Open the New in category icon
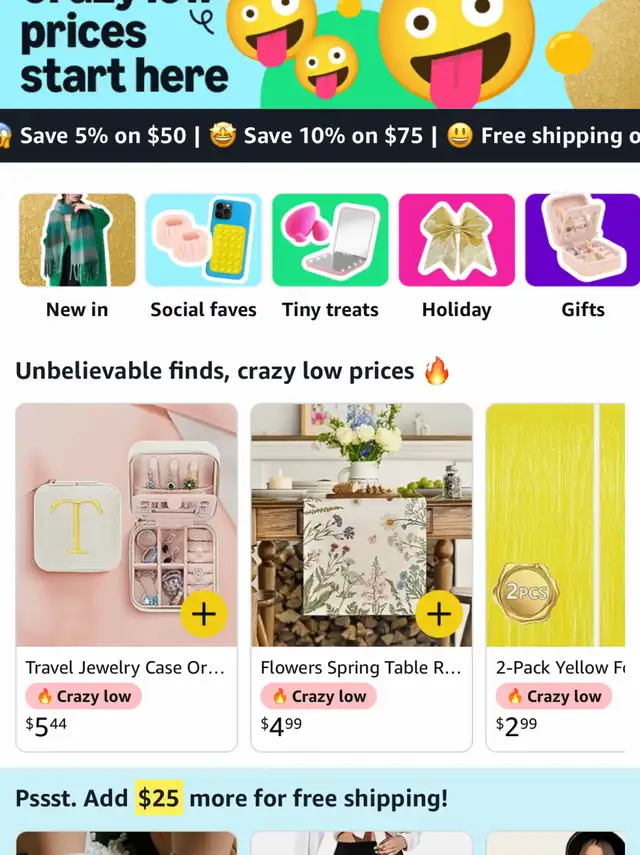Viewport: 640px width, 855px height. [77, 240]
